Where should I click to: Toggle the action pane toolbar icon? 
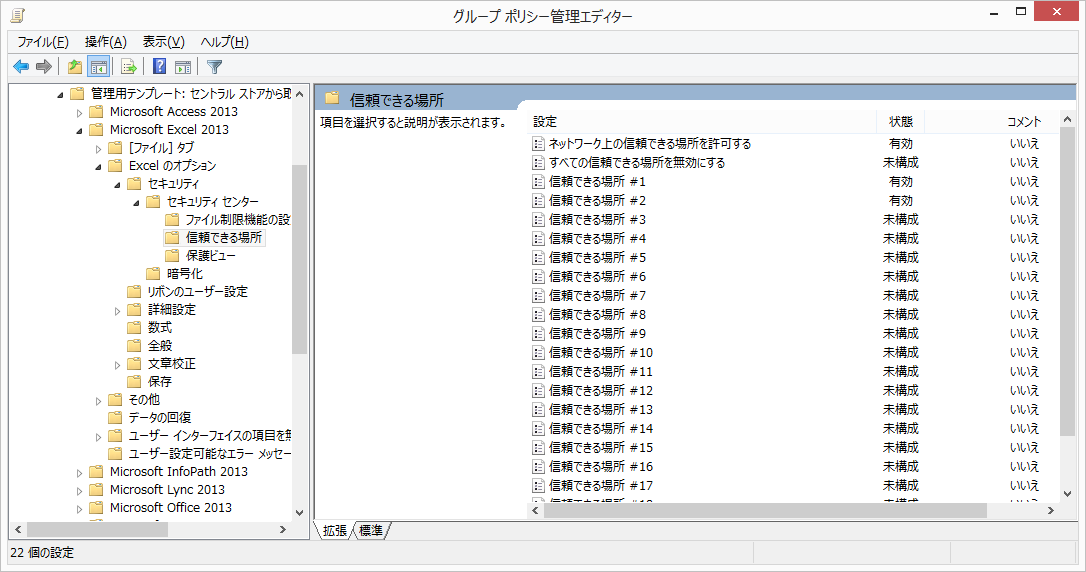pos(183,66)
